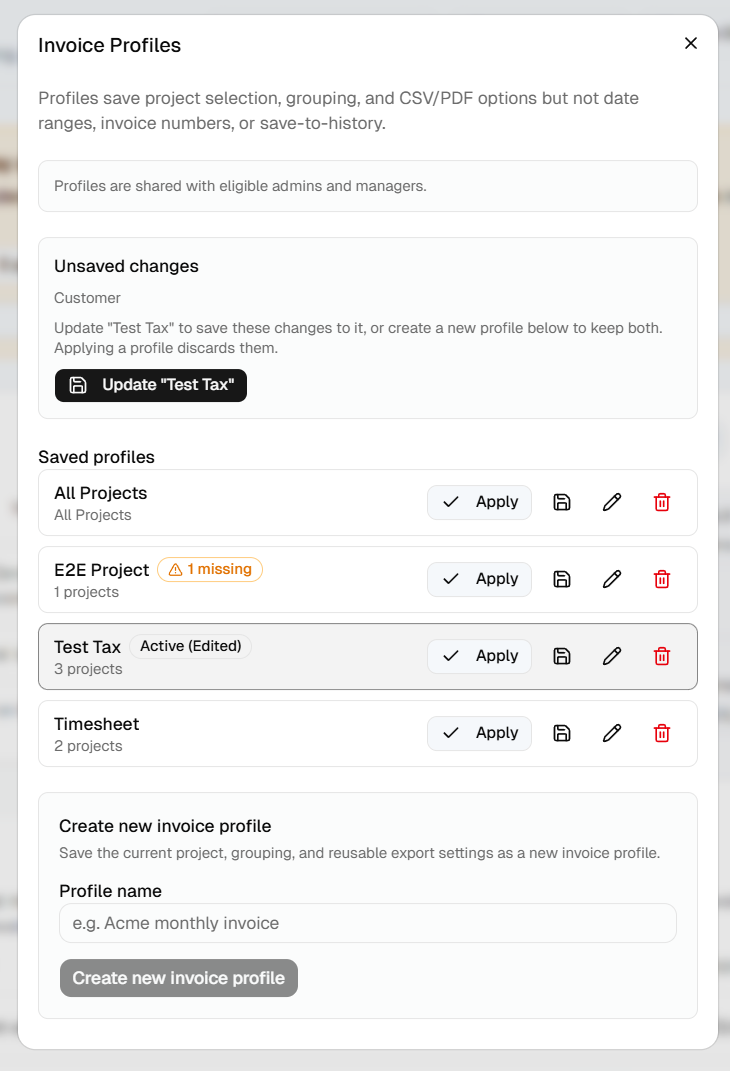Image resolution: width=730 pixels, height=1071 pixels.
Task: Overwrite E2E Project profile with save icon
Action: [x=561, y=579]
